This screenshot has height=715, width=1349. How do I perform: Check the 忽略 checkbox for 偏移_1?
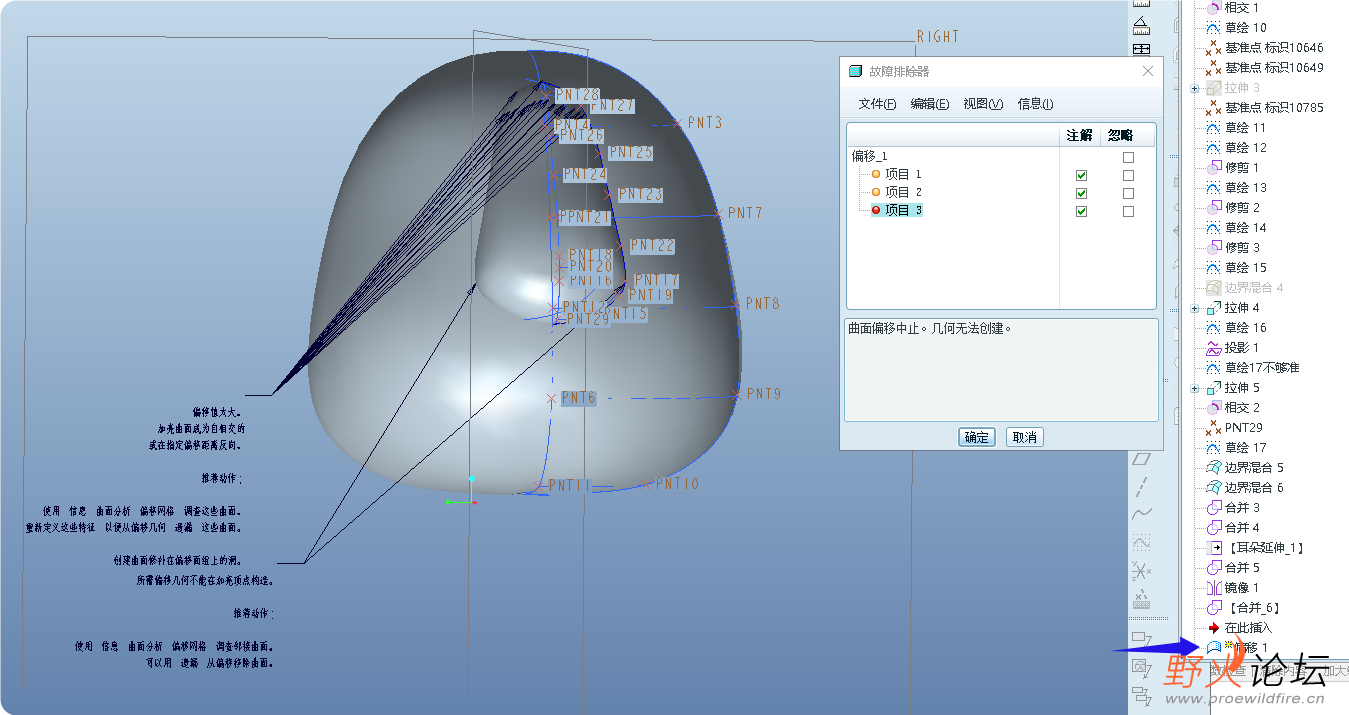pyautogui.click(x=1128, y=157)
